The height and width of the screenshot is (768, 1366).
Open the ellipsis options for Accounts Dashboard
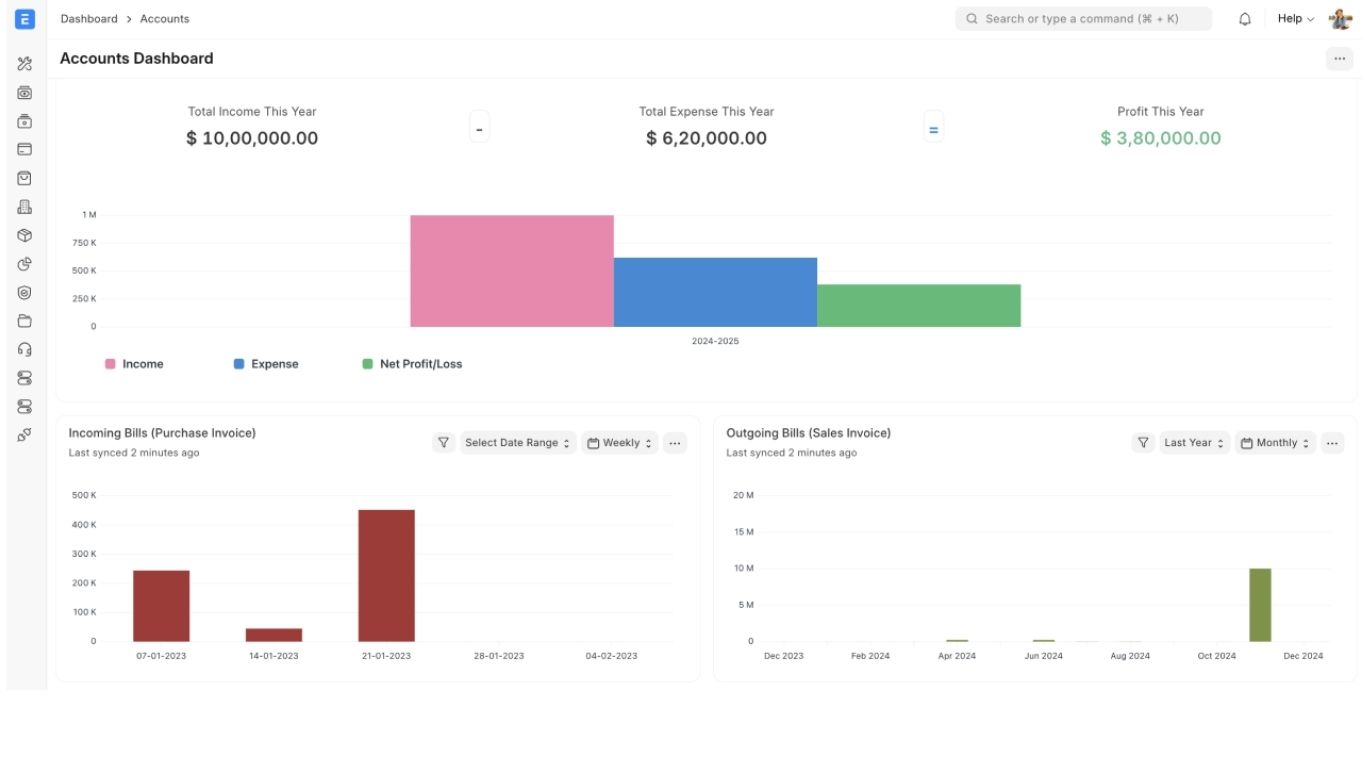pyautogui.click(x=1339, y=58)
